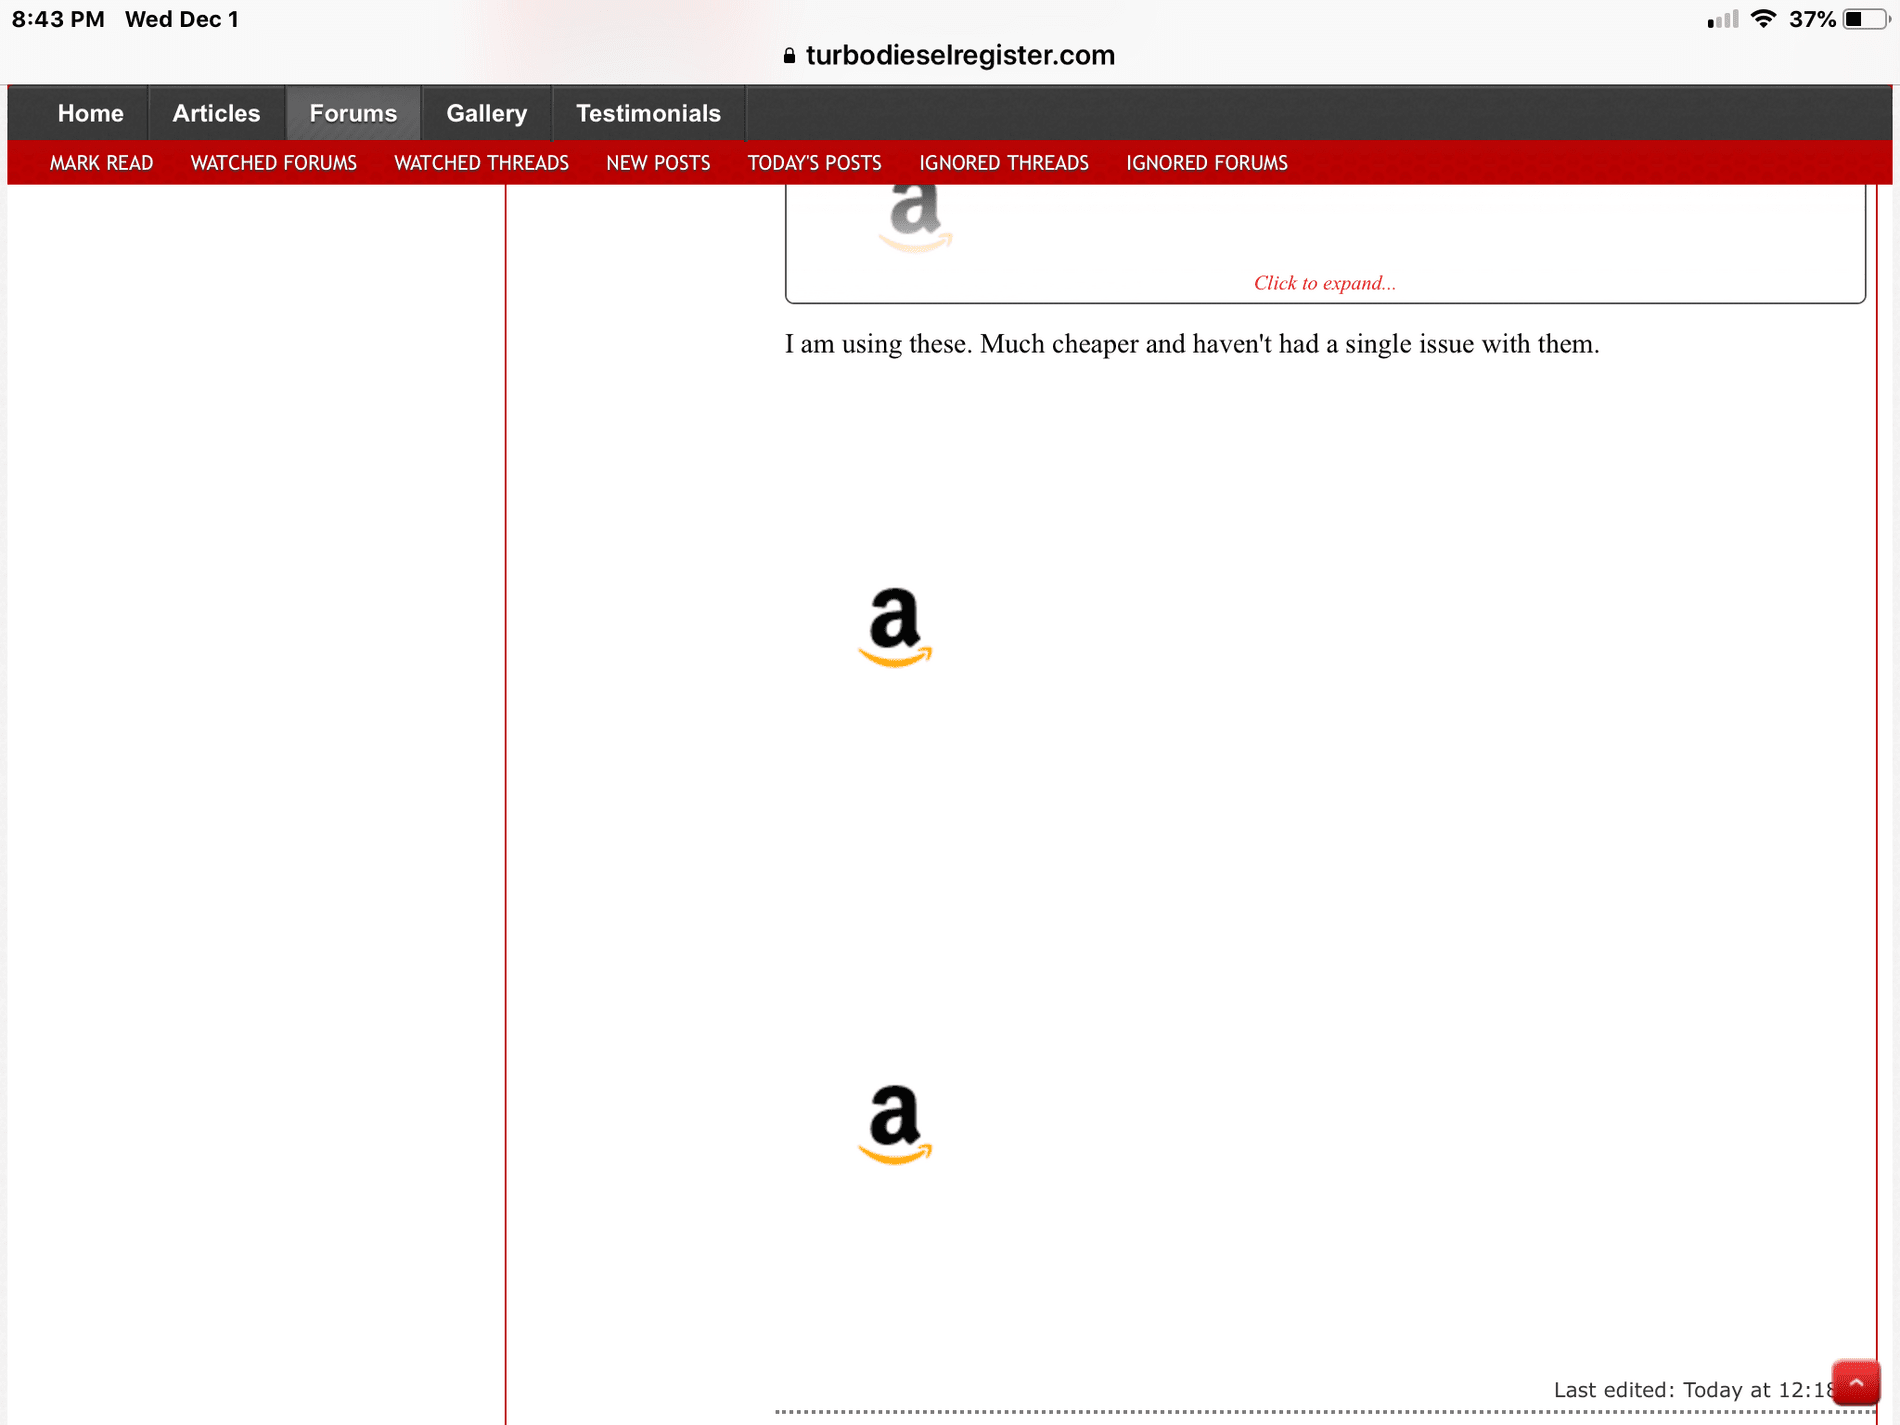
Task: Open the first Amazon product link logo
Action: pyautogui.click(x=895, y=627)
